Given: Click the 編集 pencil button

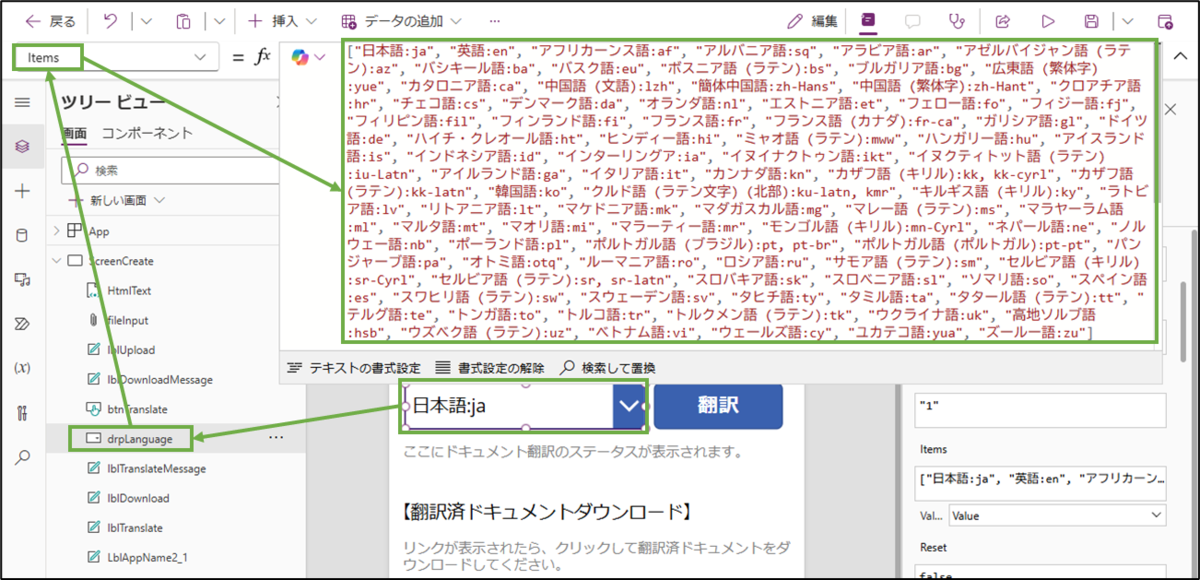Looking at the screenshot, I should pos(812,20).
